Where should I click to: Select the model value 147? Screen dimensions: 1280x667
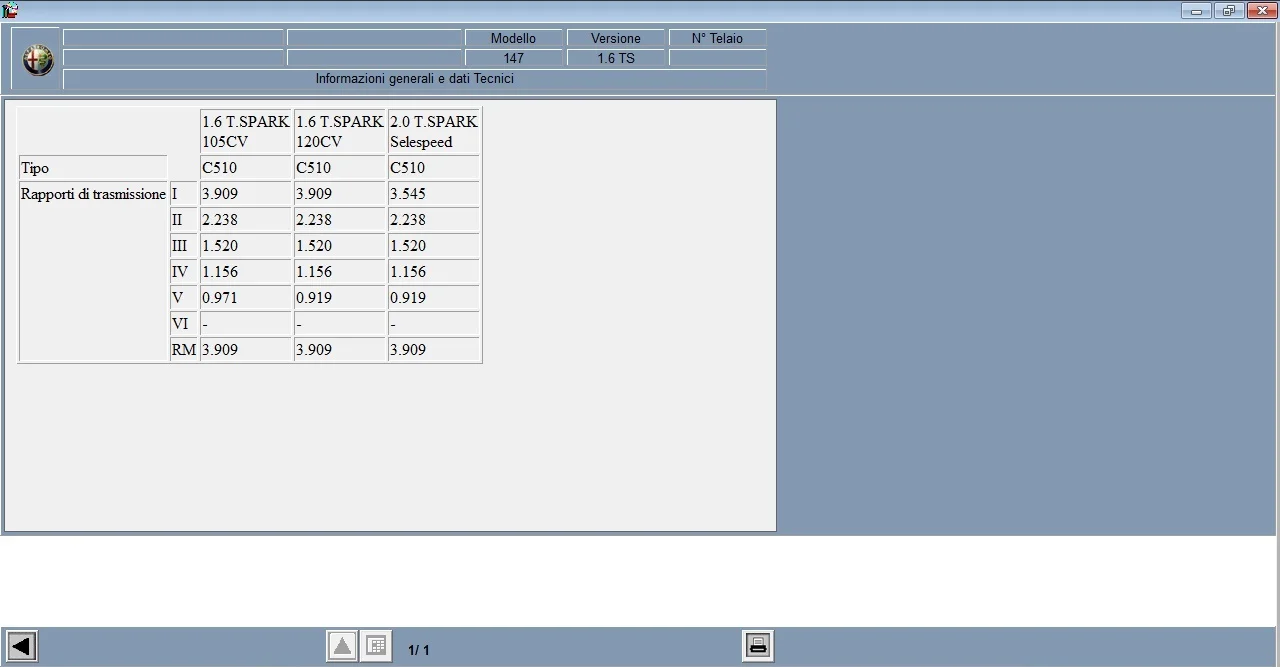pyautogui.click(x=514, y=58)
